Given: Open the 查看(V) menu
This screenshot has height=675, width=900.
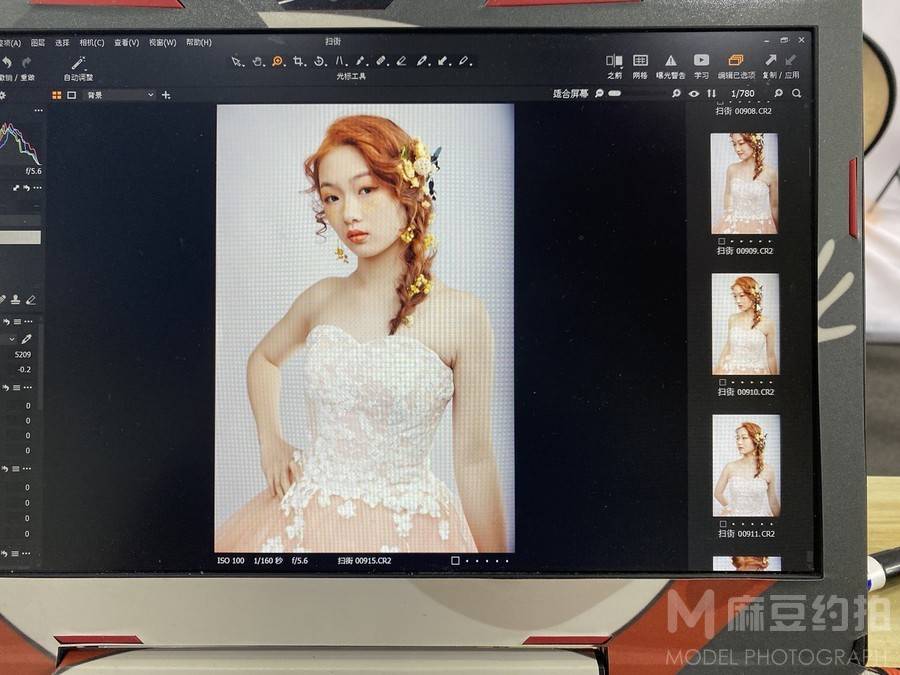Looking at the screenshot, I should (126, 42).
